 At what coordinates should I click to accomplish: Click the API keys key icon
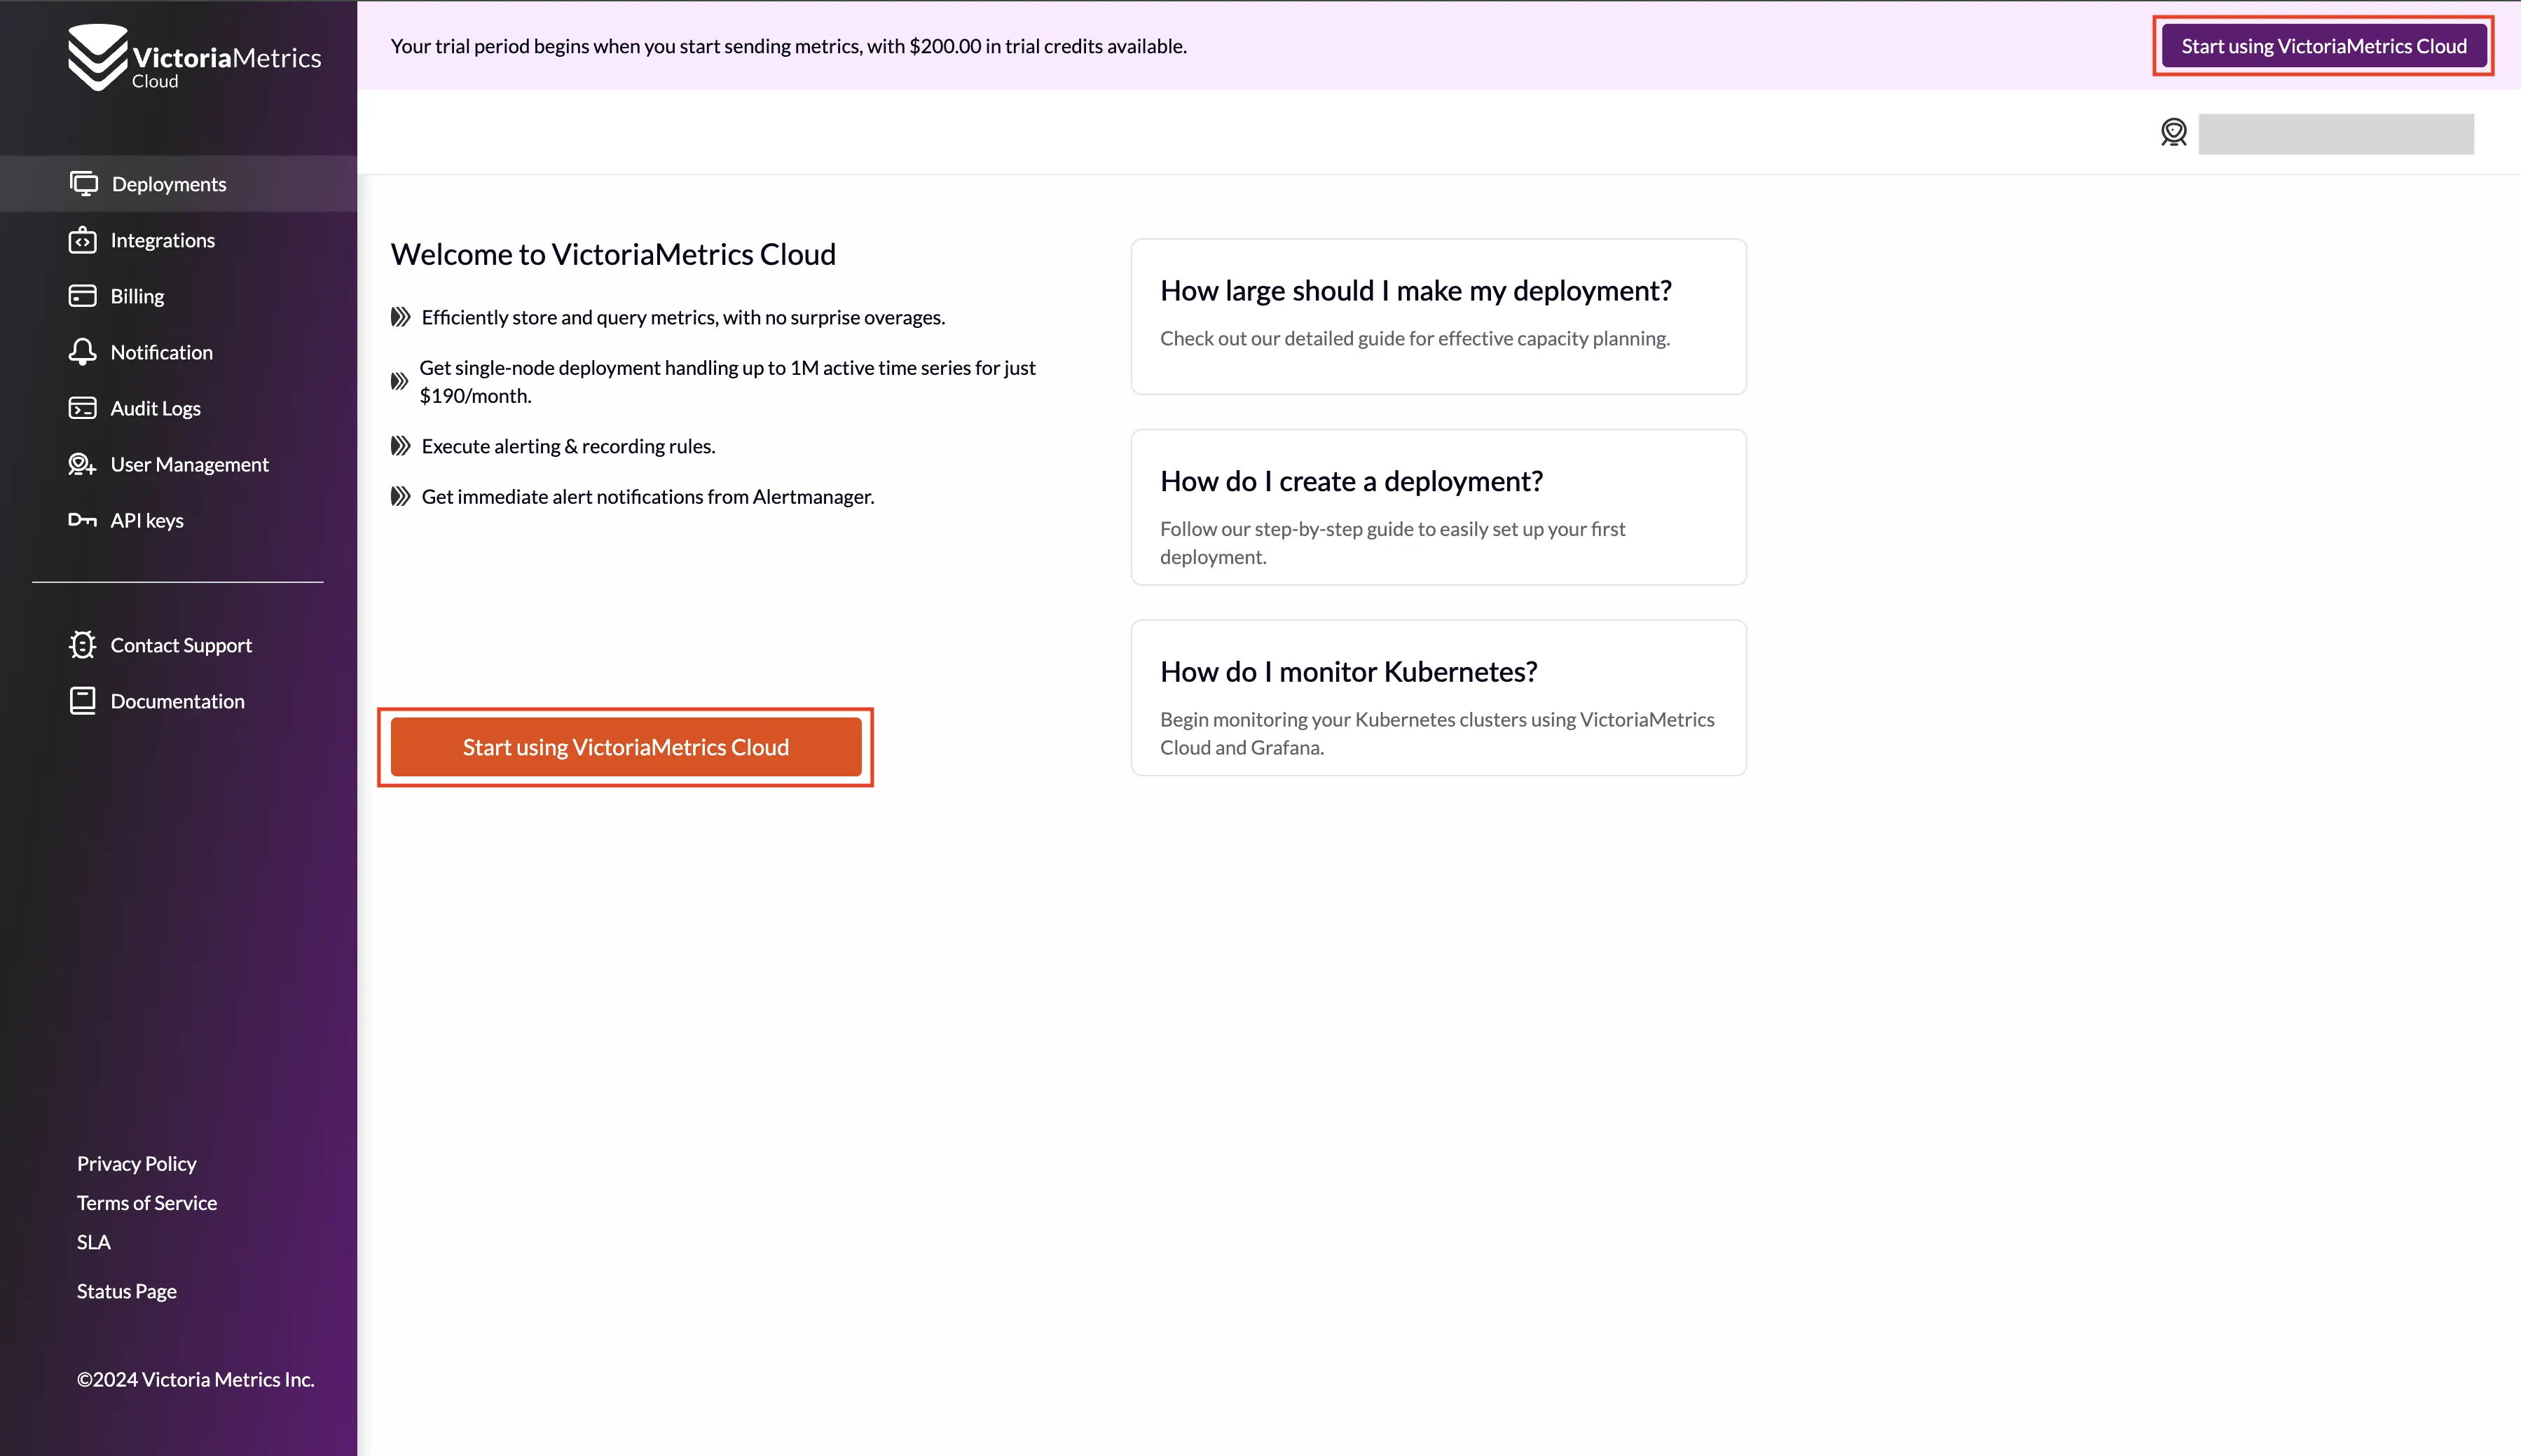pos(83,520)
